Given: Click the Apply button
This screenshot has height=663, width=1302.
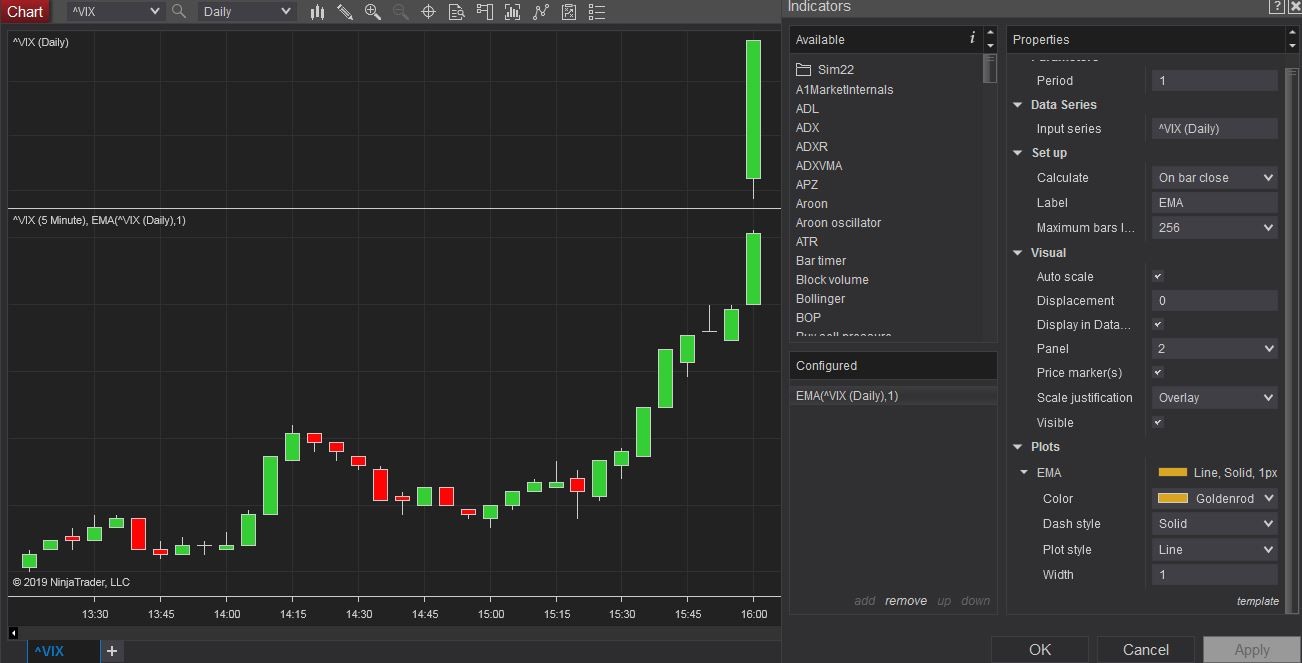Looking at the screenshot, I should [x=1250, y=648].
